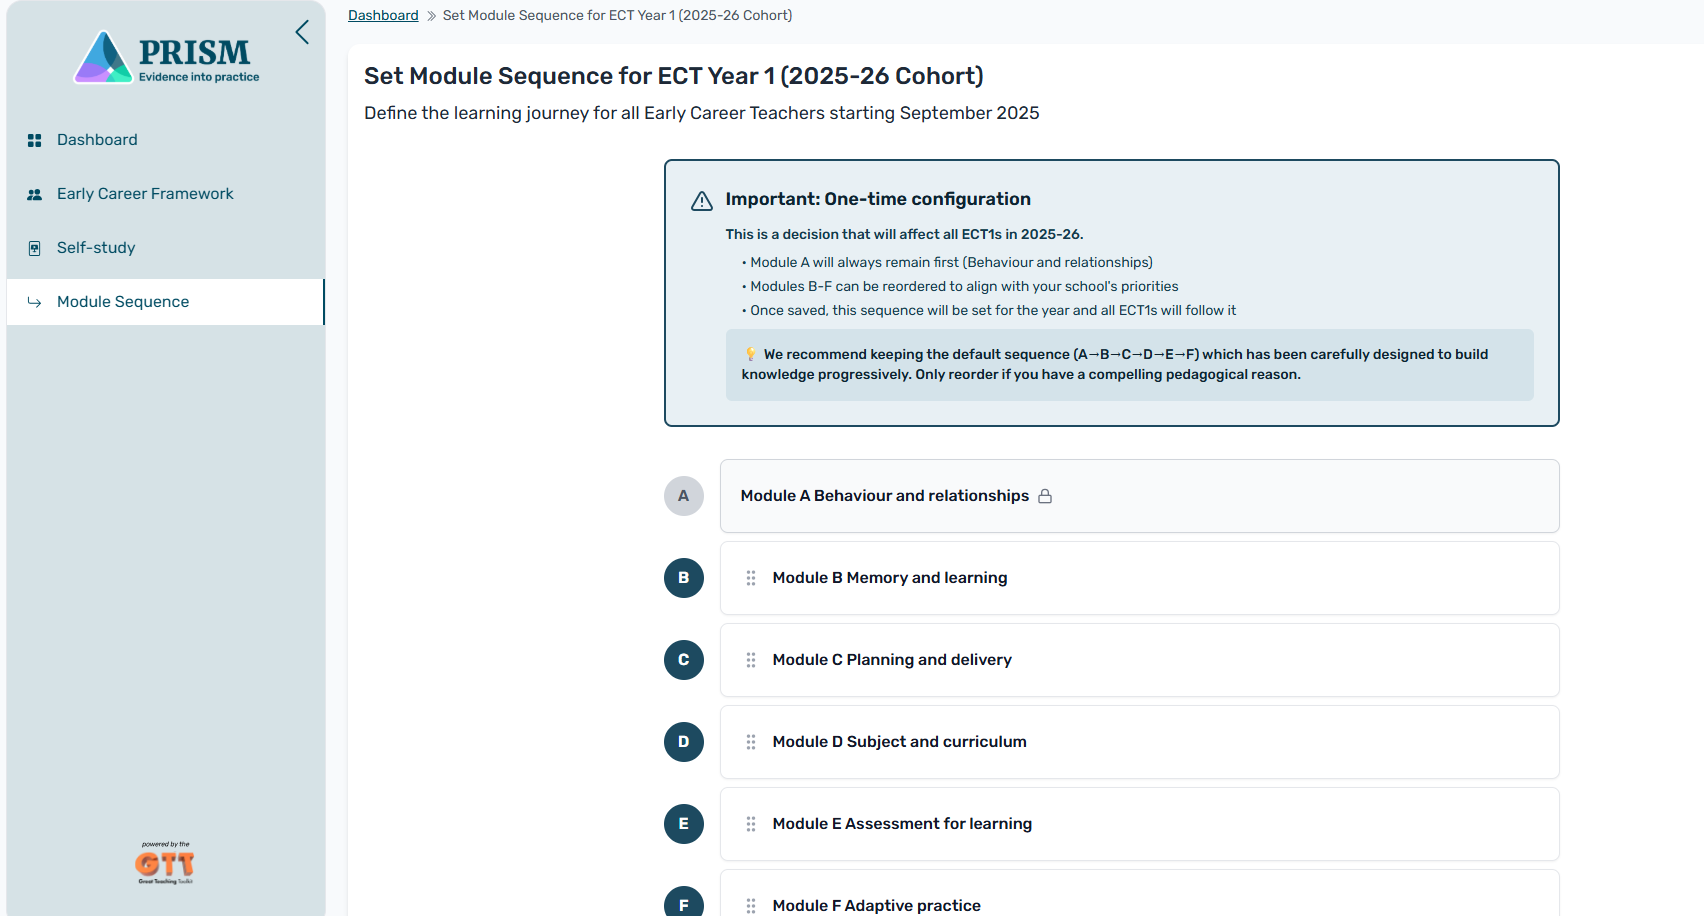
Task: Click the drag handle for Module E
Action: click(x=751, y=824)
